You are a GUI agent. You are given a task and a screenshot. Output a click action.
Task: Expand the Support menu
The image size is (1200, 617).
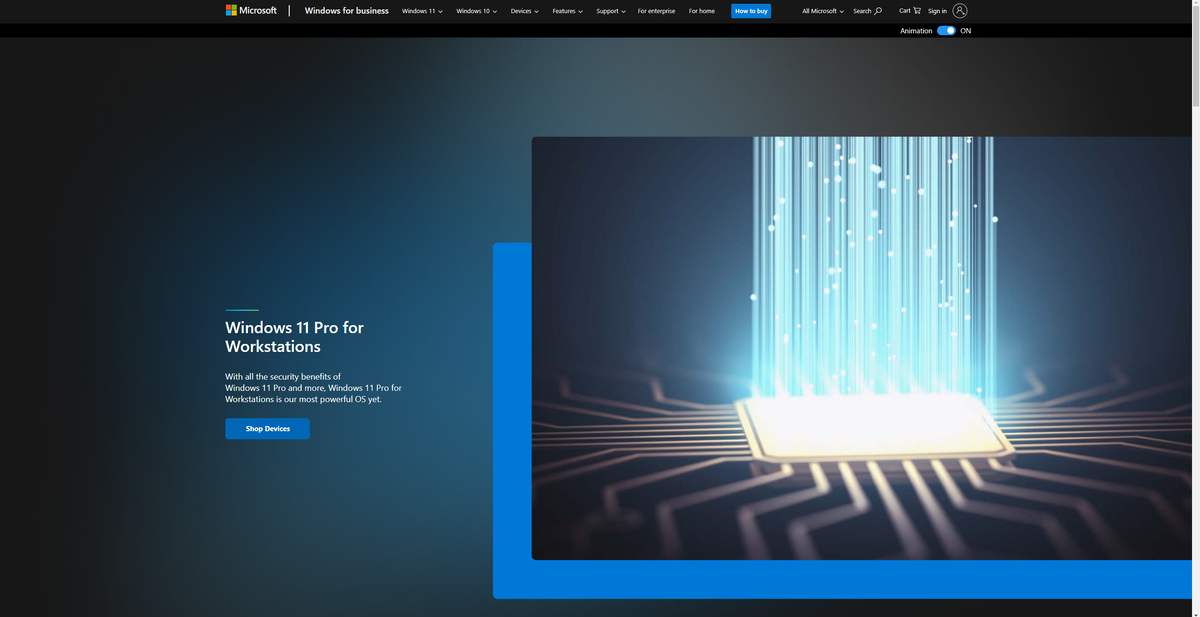(x=611, y=11)
